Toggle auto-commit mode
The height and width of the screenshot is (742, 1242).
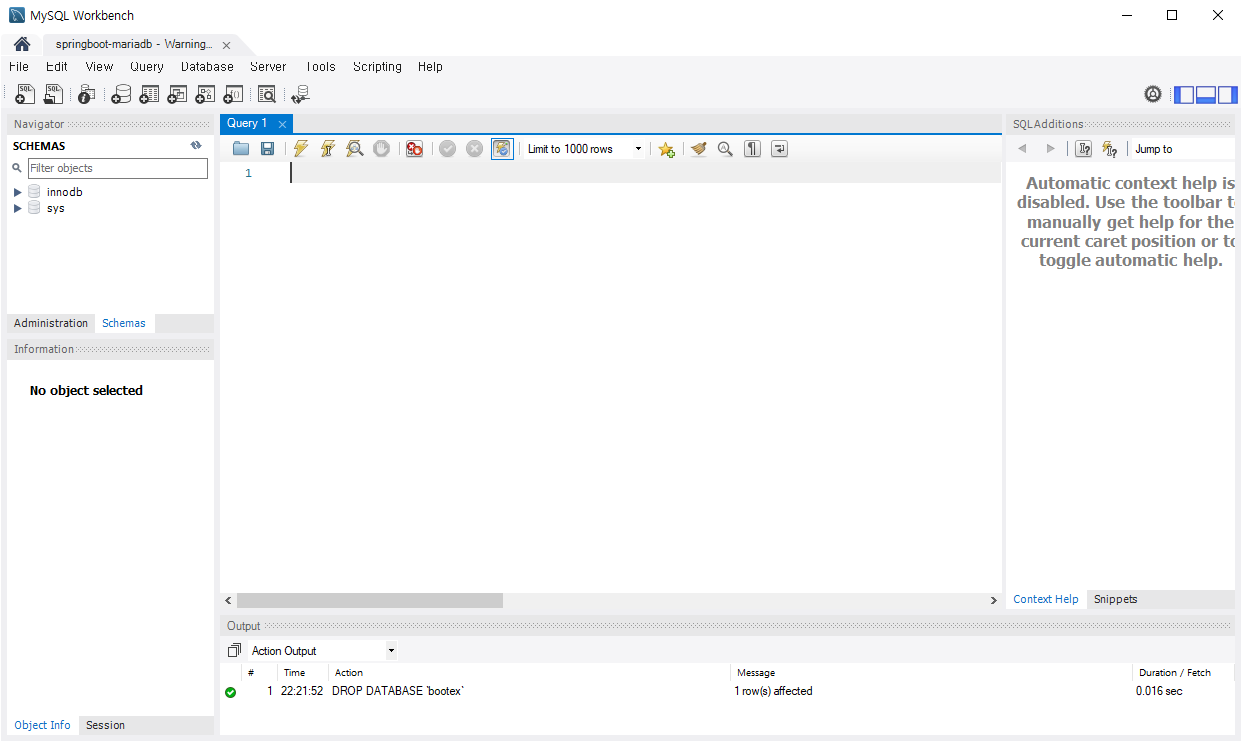[x=502, y=149]
